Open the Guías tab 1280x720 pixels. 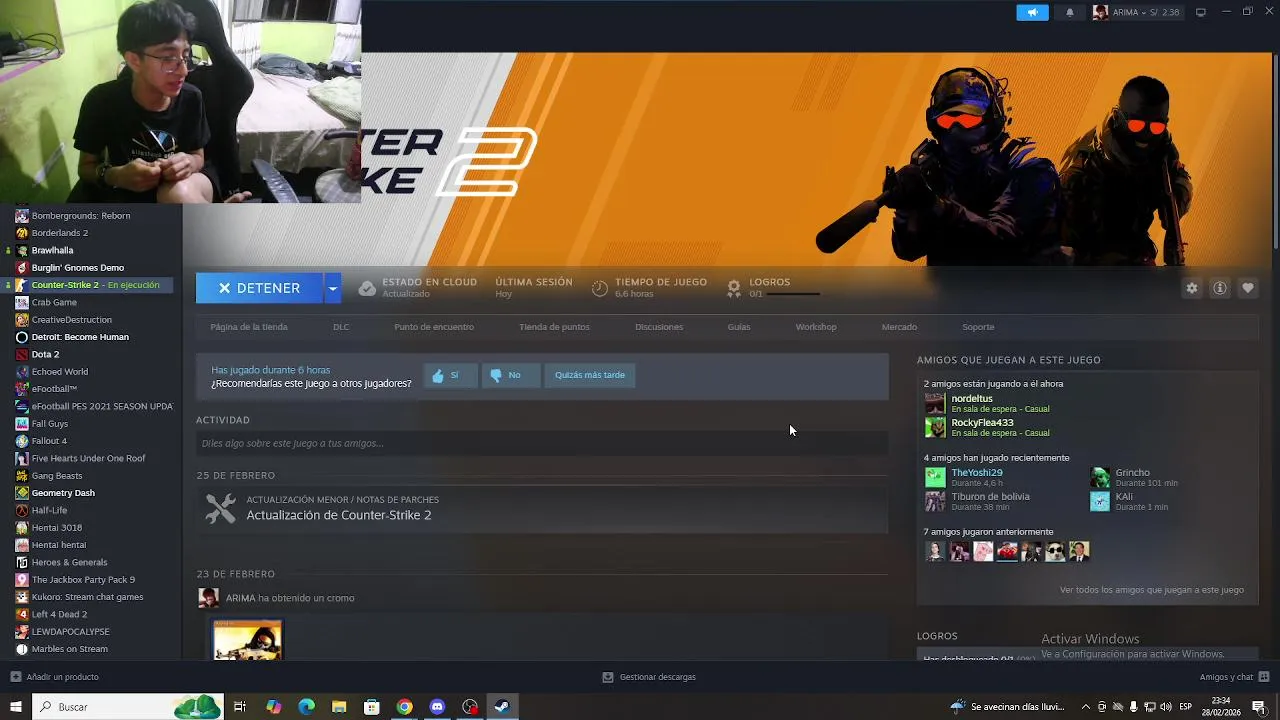(x=739, y=327)
